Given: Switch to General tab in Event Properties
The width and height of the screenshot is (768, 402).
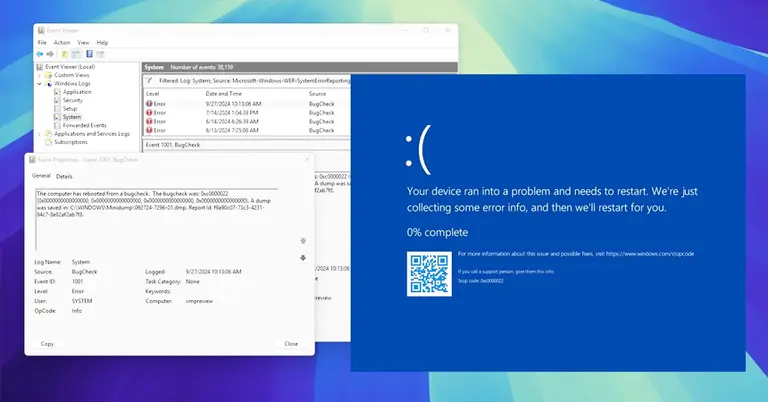Looking at the screenshot, I should point(41,176).
